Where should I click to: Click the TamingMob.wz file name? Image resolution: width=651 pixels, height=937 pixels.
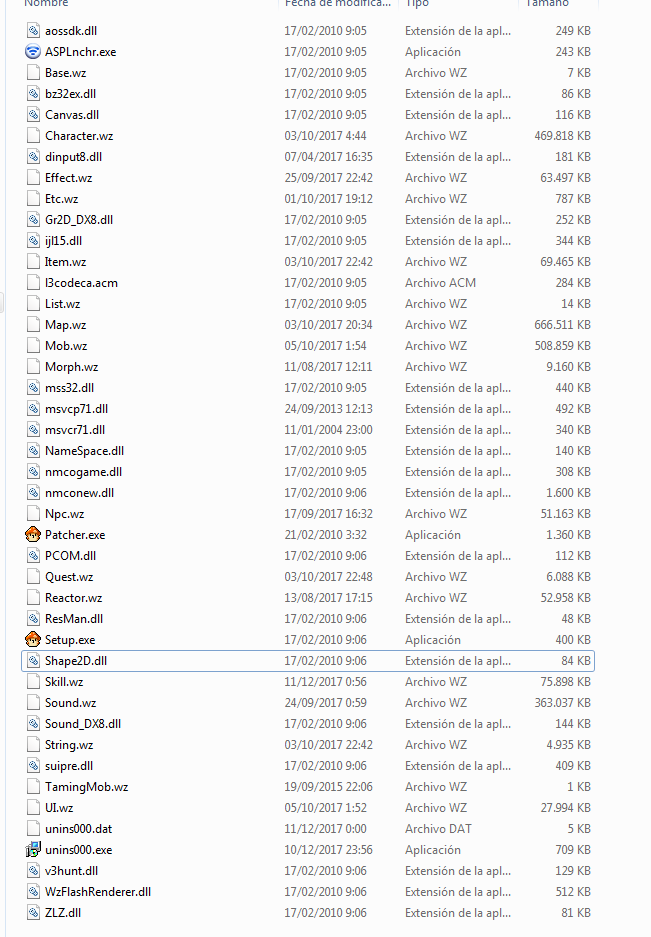86,787
